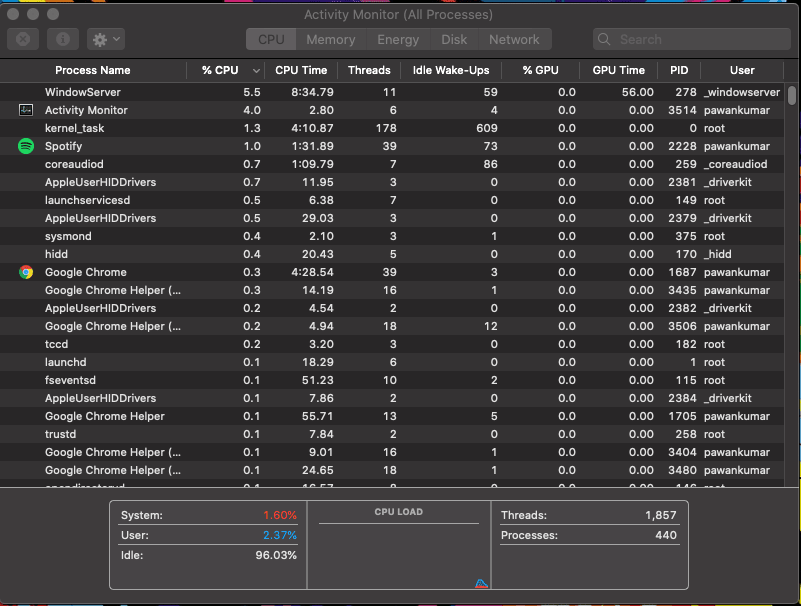Switch to the Energy tab
This screenshot has width=801, height=606.
(x=398, y=39)
